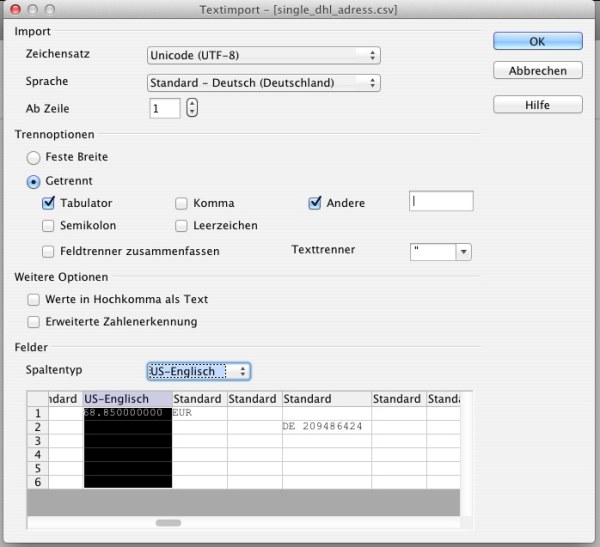600x547 pixels.
Task: Click the OK button
Action: [538, 41]
